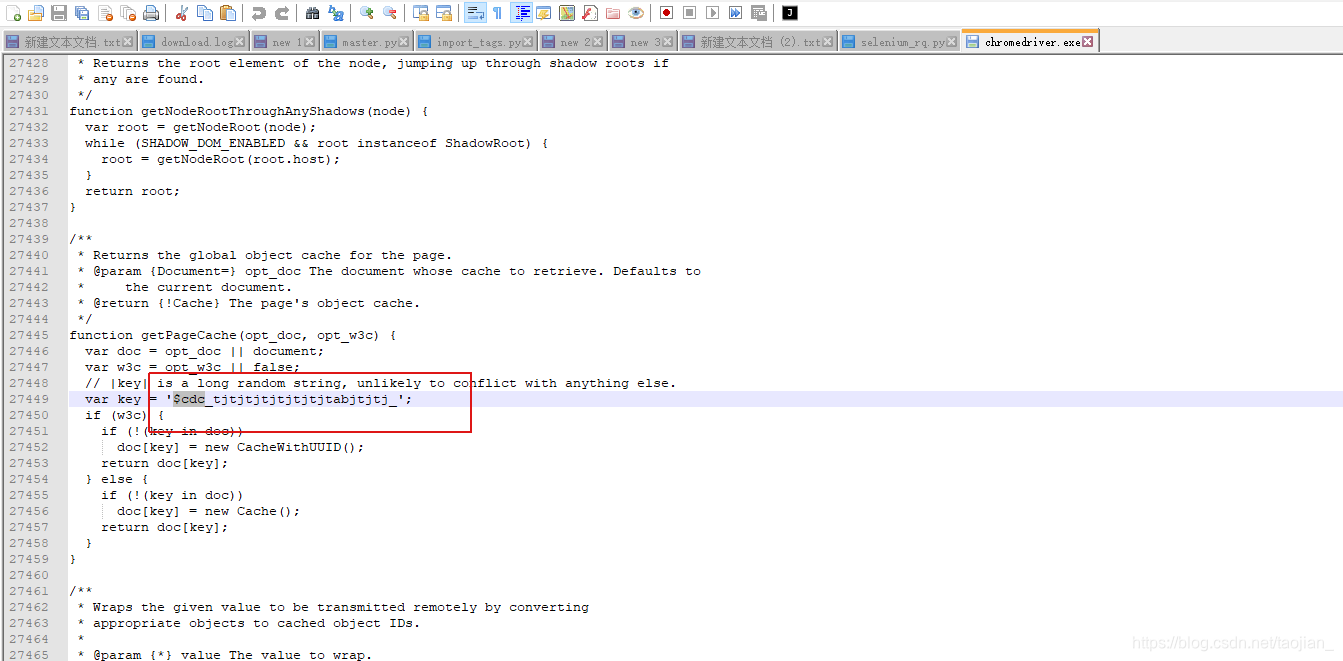Switch to the new 3 tab

tap(643, 42)
